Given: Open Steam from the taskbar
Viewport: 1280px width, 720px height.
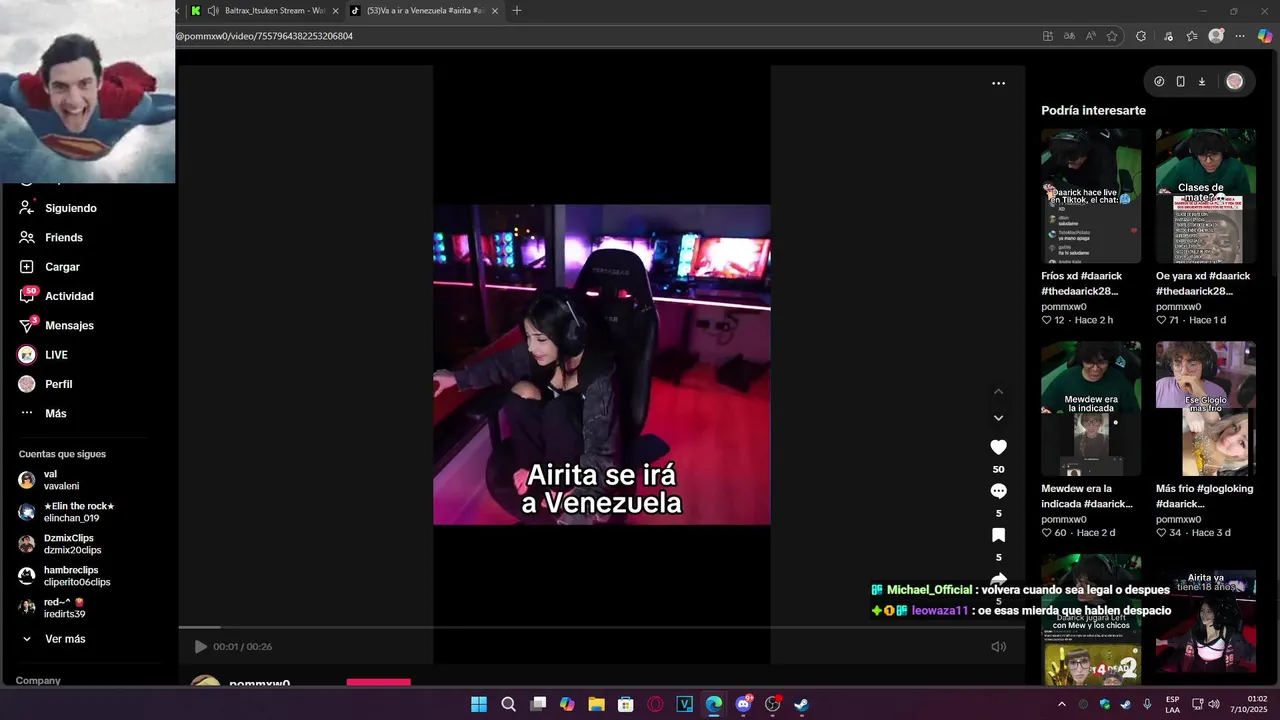Looking at the screenshot, I should pyautogui.click(x=801, y=704).
